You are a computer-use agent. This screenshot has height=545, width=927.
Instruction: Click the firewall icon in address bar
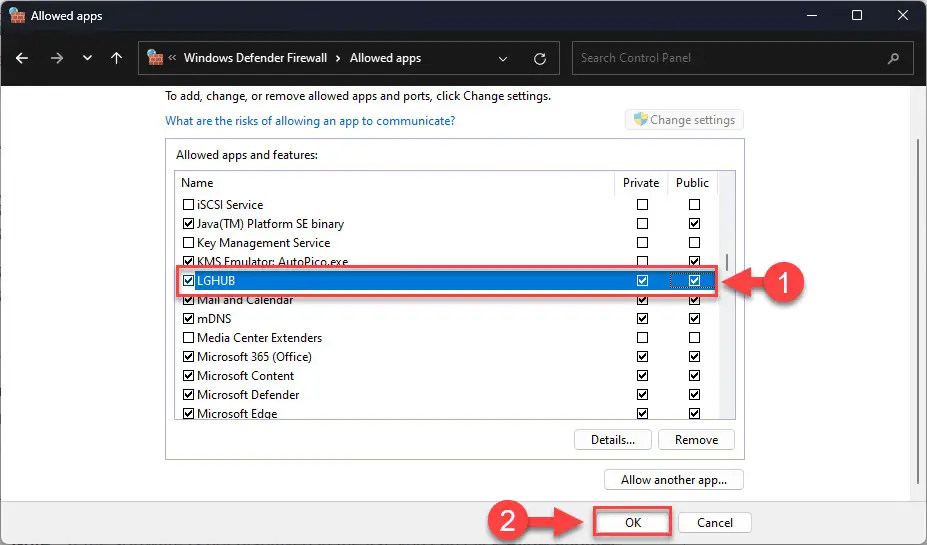pos(155,57)
